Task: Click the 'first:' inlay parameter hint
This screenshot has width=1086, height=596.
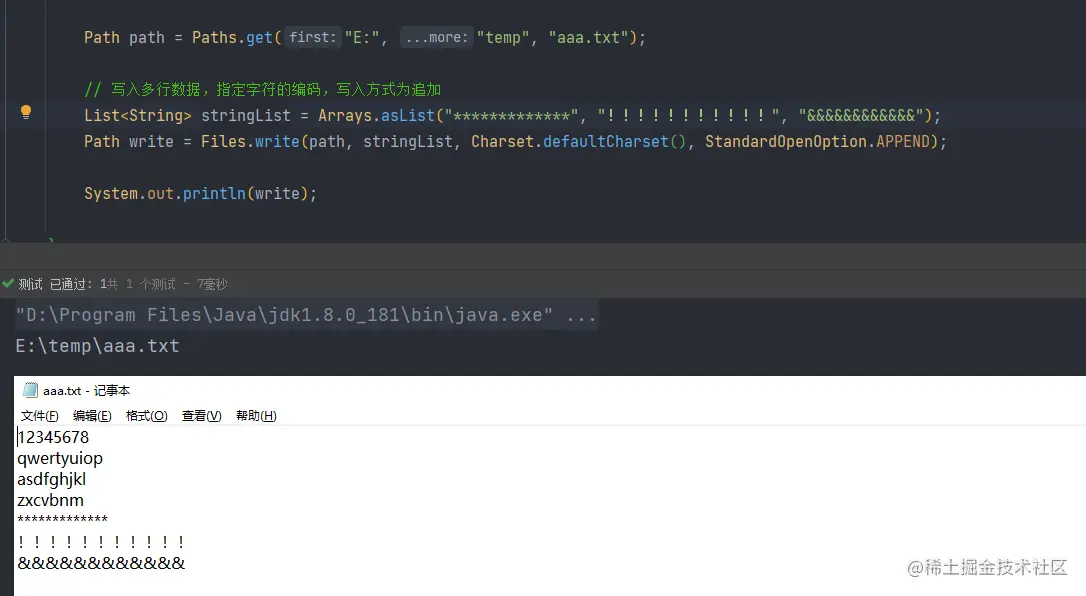Action: pyautogui.click(x=311, y=37)
